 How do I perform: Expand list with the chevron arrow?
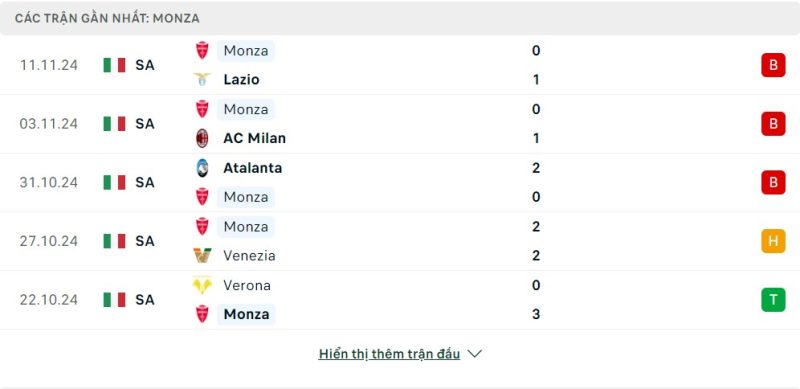click(x=474, y=354)
